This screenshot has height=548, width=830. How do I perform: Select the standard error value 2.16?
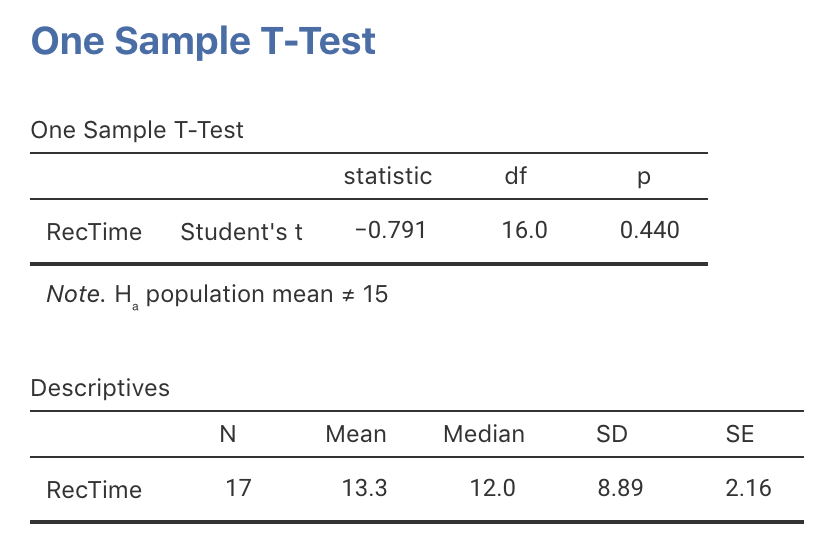coord(750,489)
